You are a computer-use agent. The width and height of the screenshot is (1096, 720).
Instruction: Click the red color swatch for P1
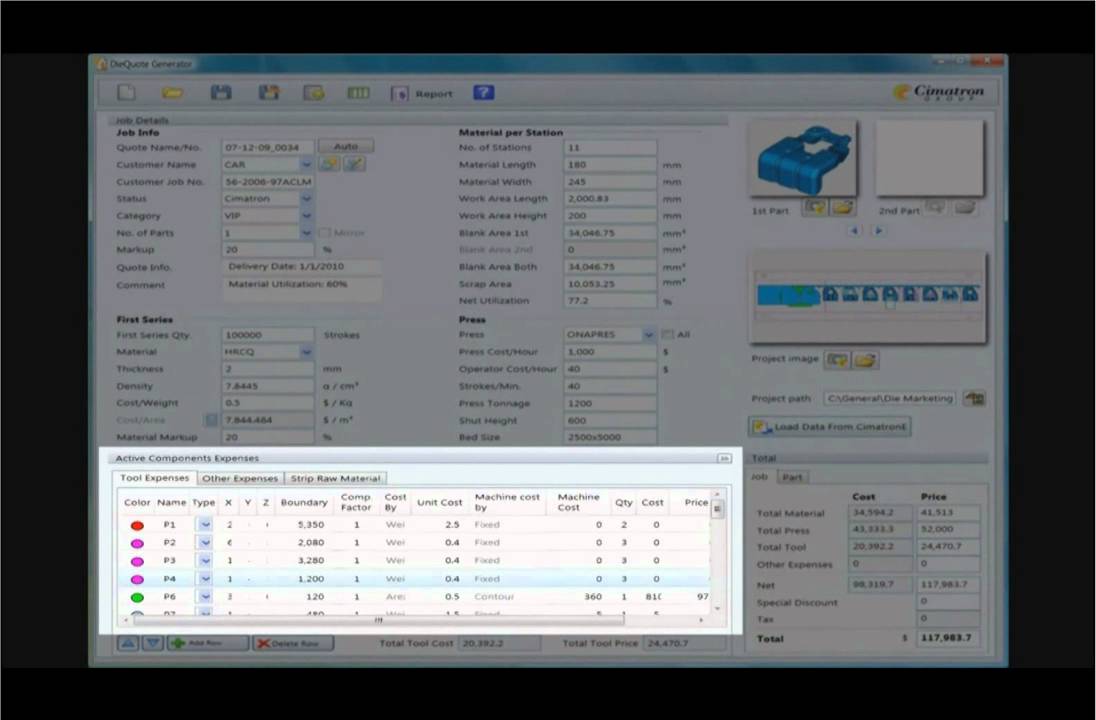[x=137, y=525]
